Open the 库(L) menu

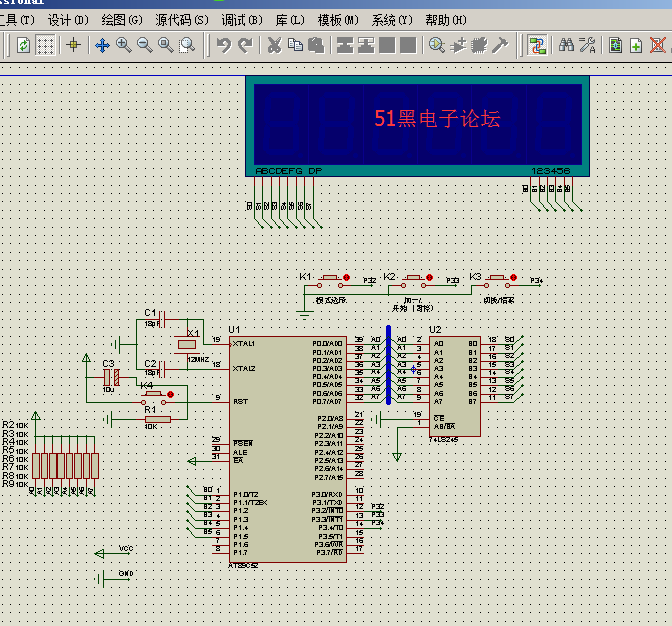click(290, 20)
